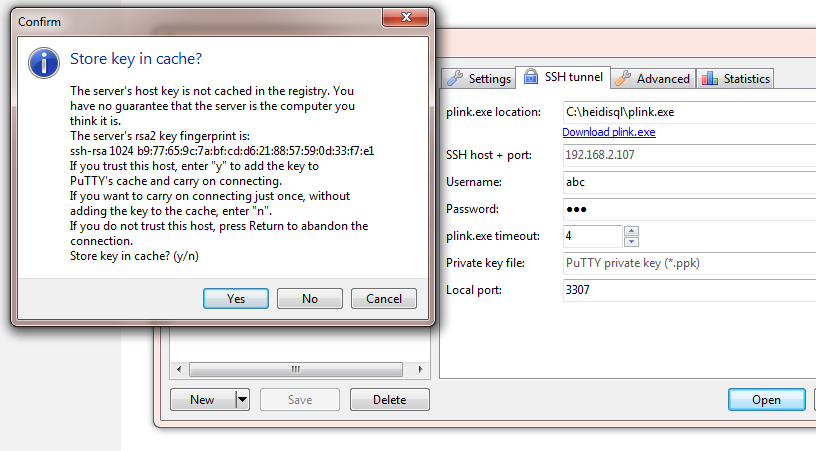
Task: Cancel the store key prompt
Action: tap(384, 299)
